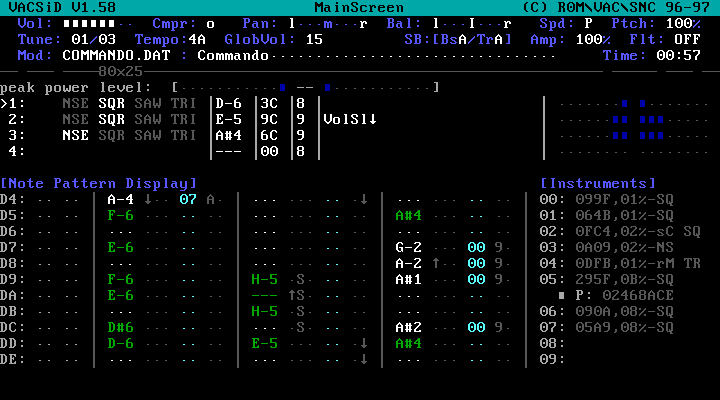Select note D-6 in row DD
Screen dimensions: 720x400
click(x=120, y=344)
